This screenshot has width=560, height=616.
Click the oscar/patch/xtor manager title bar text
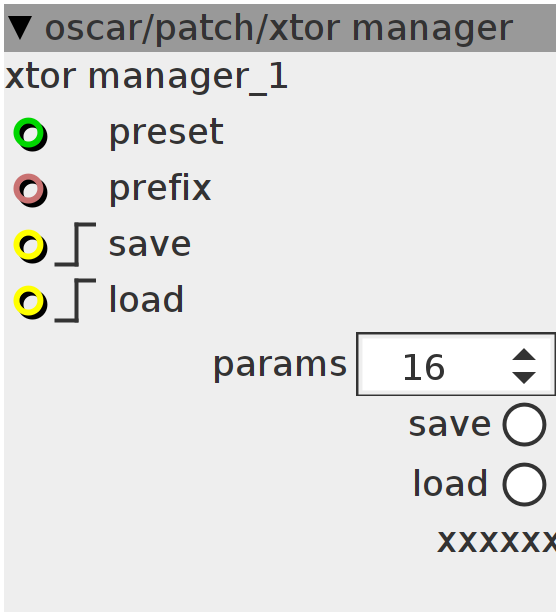pyautogui.click(x=279, y=28)
